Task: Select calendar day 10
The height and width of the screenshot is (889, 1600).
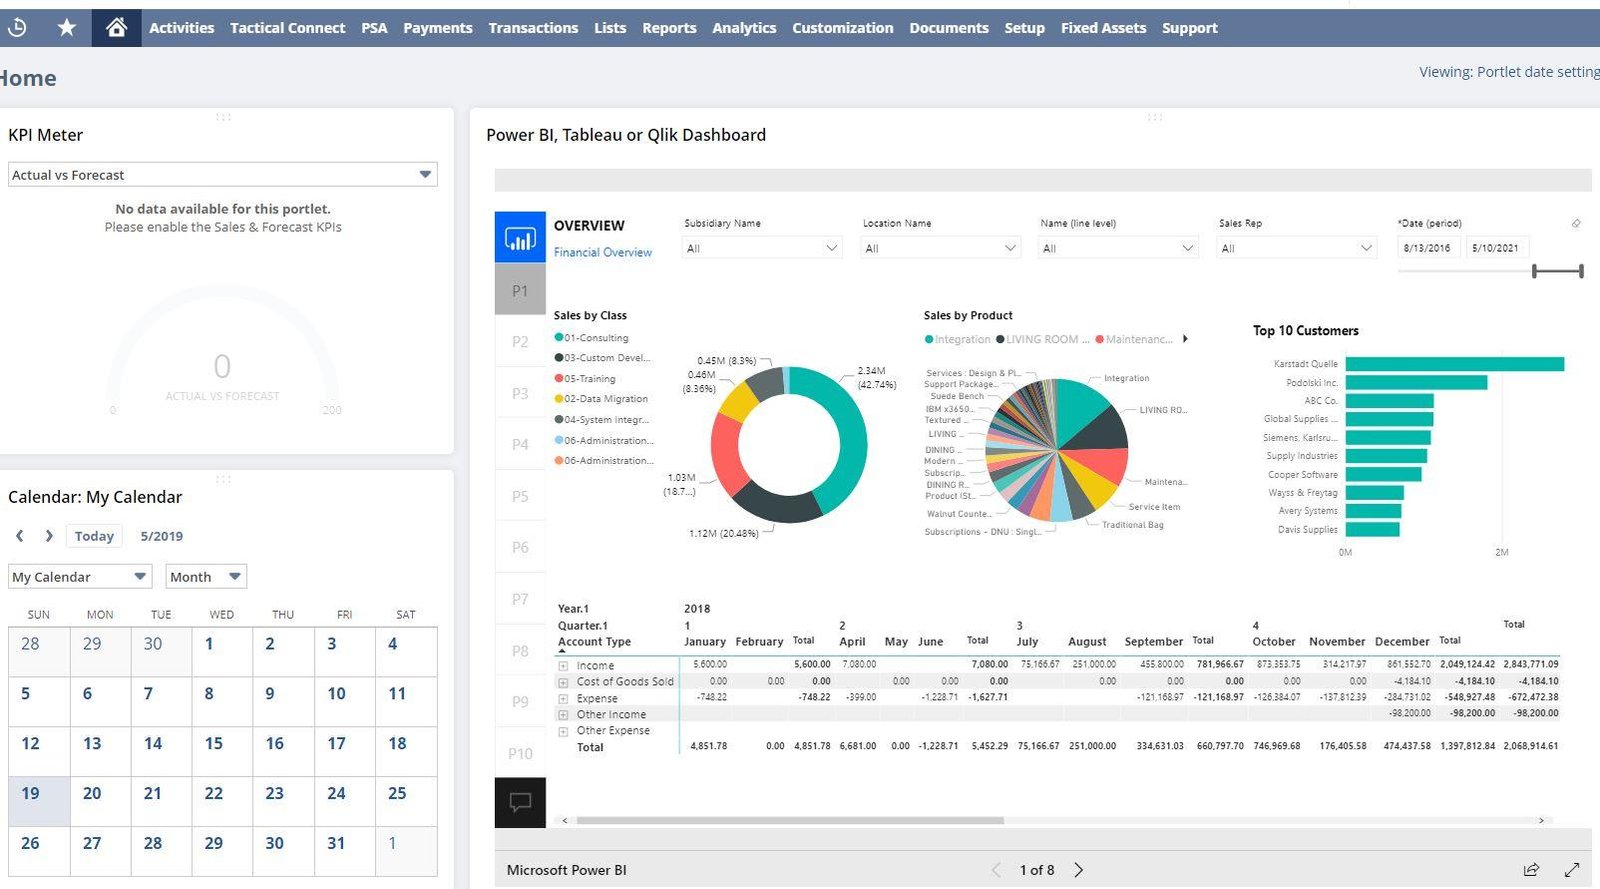Action: point(344,702)
